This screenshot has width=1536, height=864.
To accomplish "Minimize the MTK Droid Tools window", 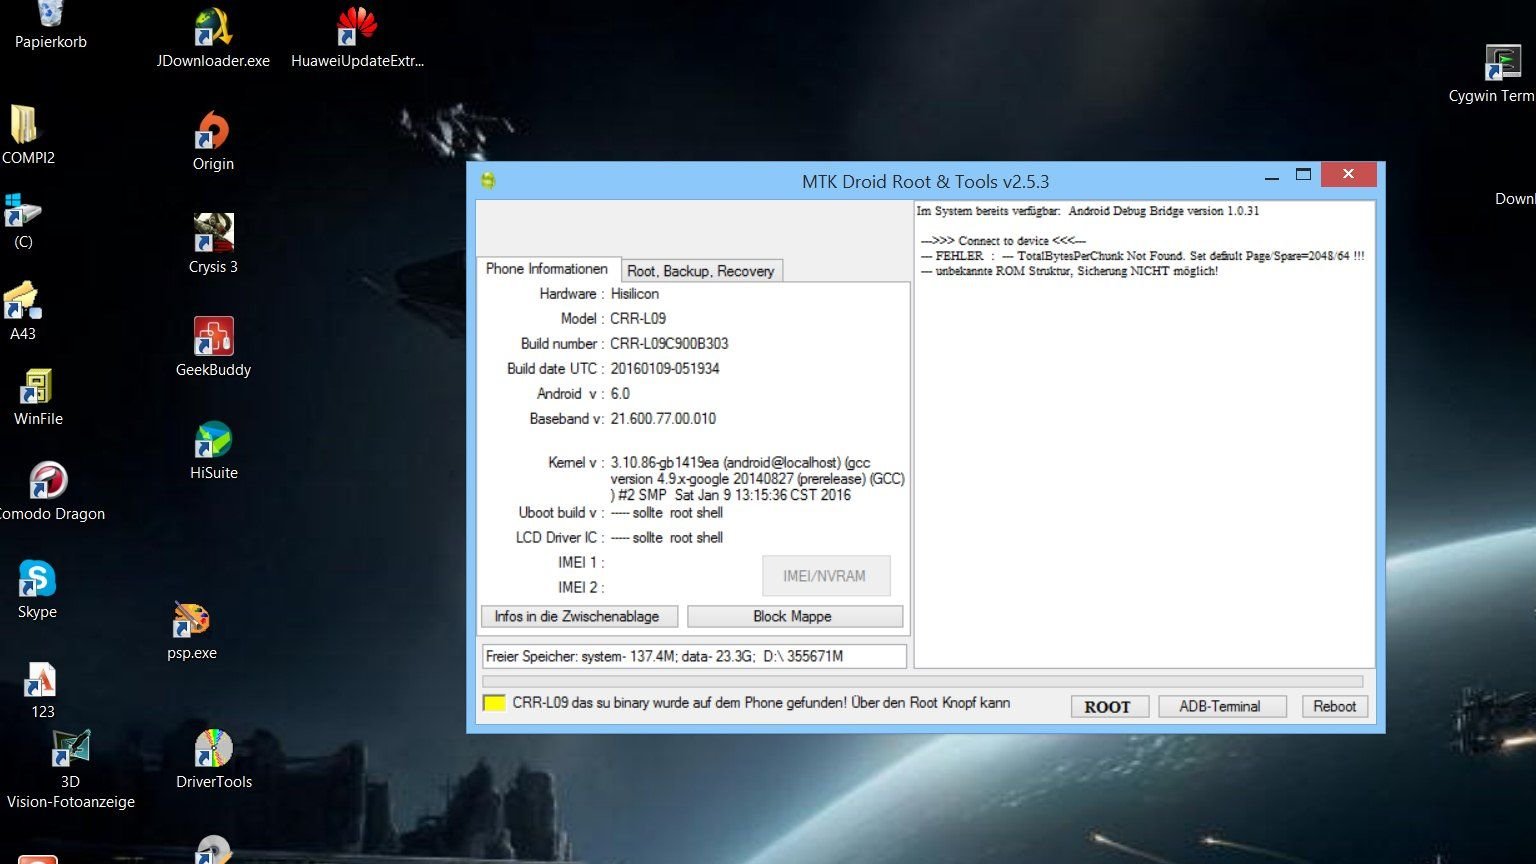I will point(1272,177).
